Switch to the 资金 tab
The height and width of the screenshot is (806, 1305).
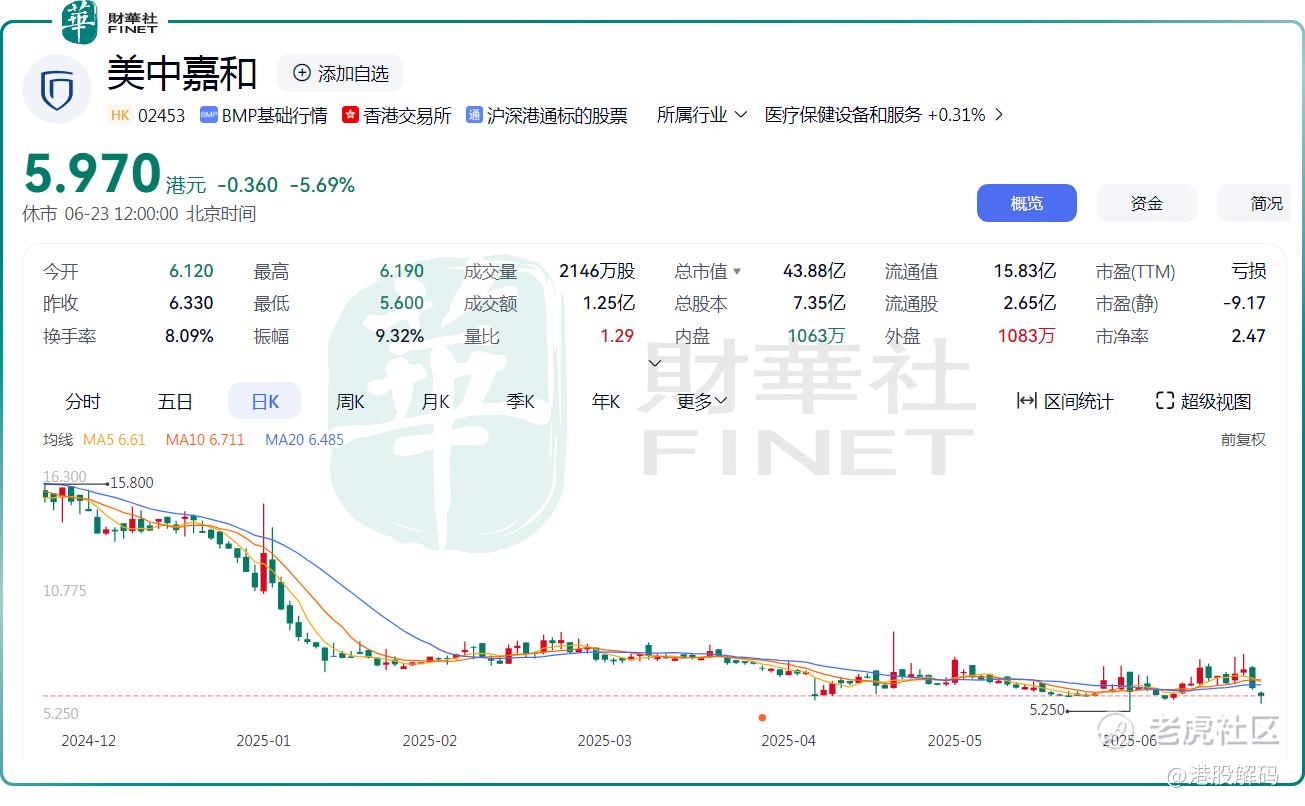tap(1147, 203)
